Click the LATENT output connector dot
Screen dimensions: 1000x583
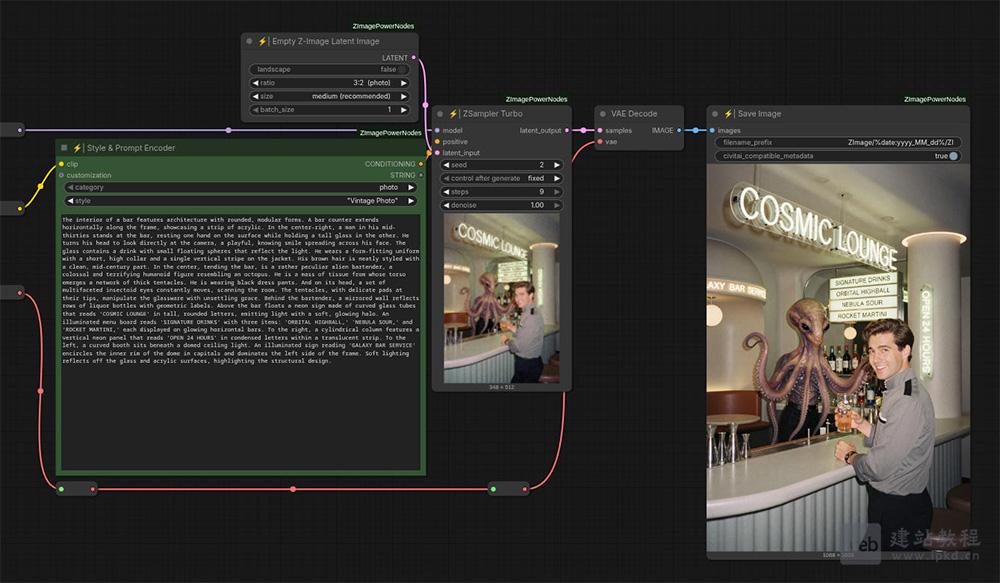coord(414,58)
